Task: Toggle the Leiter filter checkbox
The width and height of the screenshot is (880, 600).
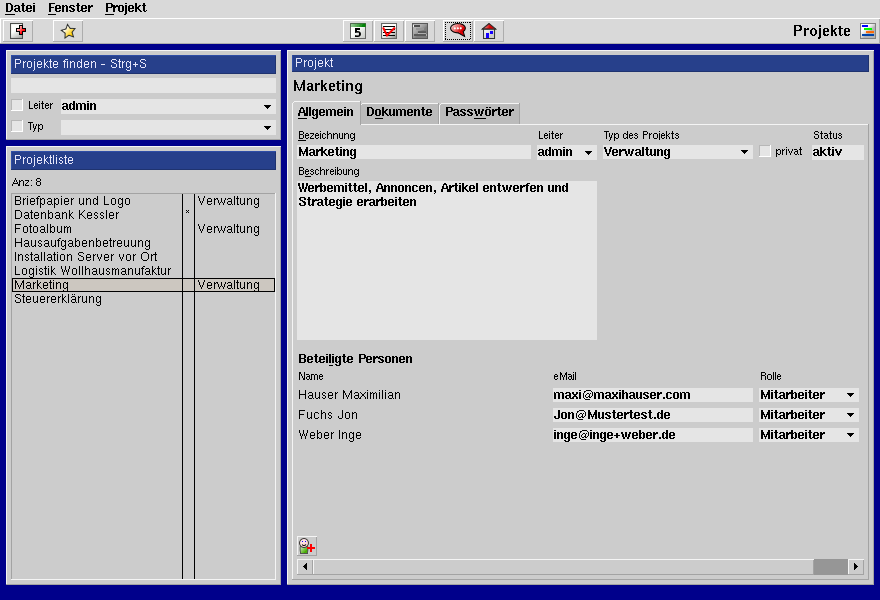Action: coord(17,105)
